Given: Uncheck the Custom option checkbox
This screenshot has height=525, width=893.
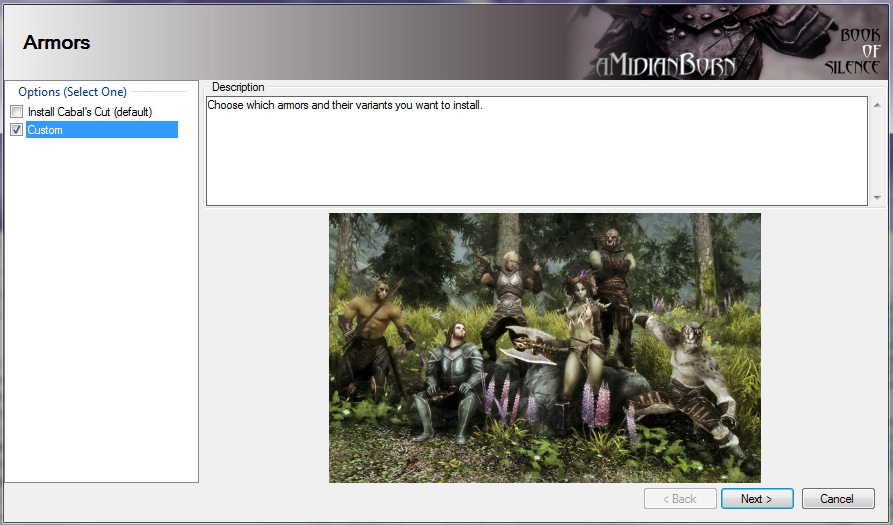Looking at the screenshot, I should coord(17,130).
